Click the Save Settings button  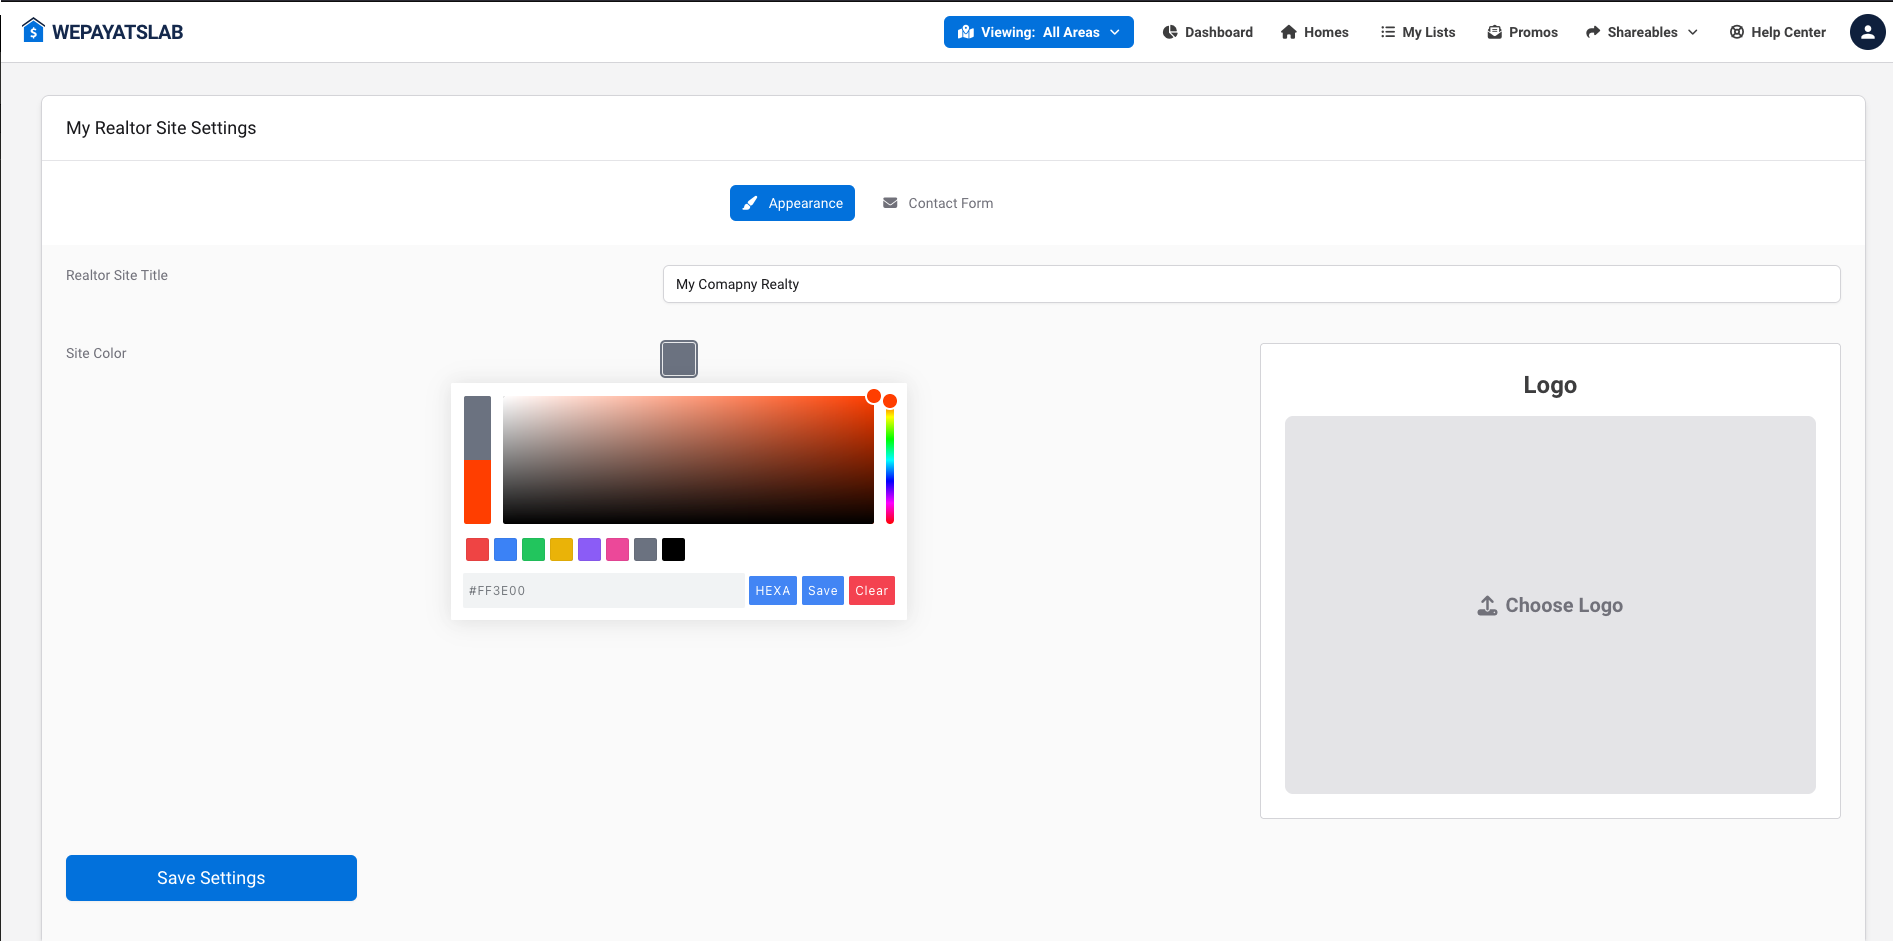(211, 878)
